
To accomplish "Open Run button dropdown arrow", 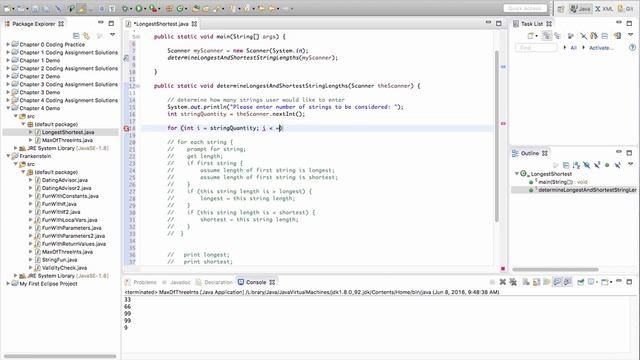I will coord(145,9).
